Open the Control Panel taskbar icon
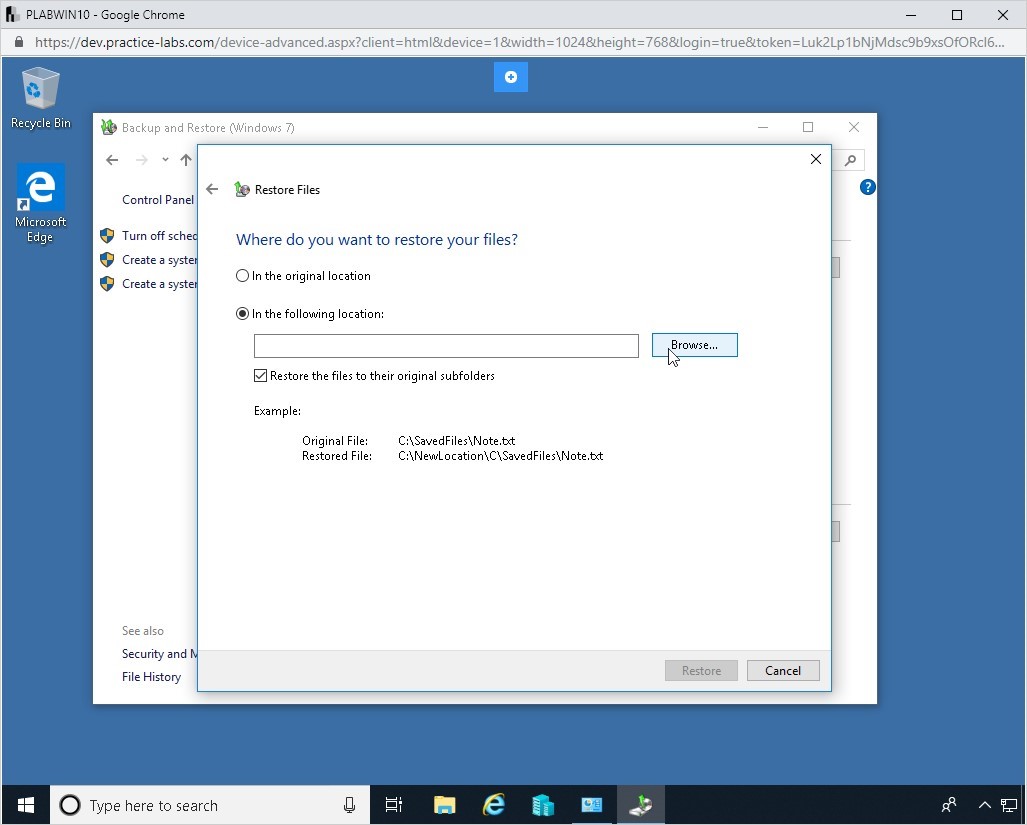Image resolution: width=1027 pixels, height=825 pixels. tap(591, 805)
